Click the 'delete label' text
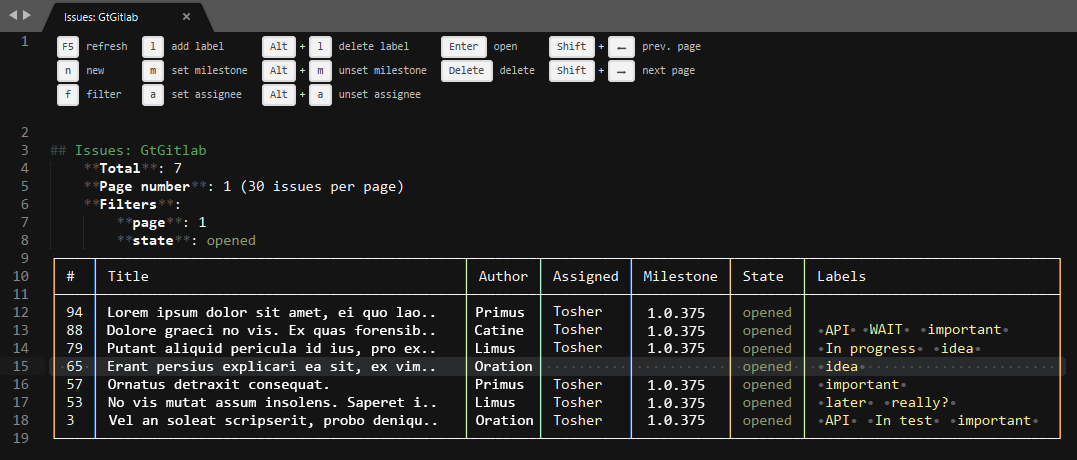The height and width of the screenshot is (460, 1077). [x=374, y=47]
